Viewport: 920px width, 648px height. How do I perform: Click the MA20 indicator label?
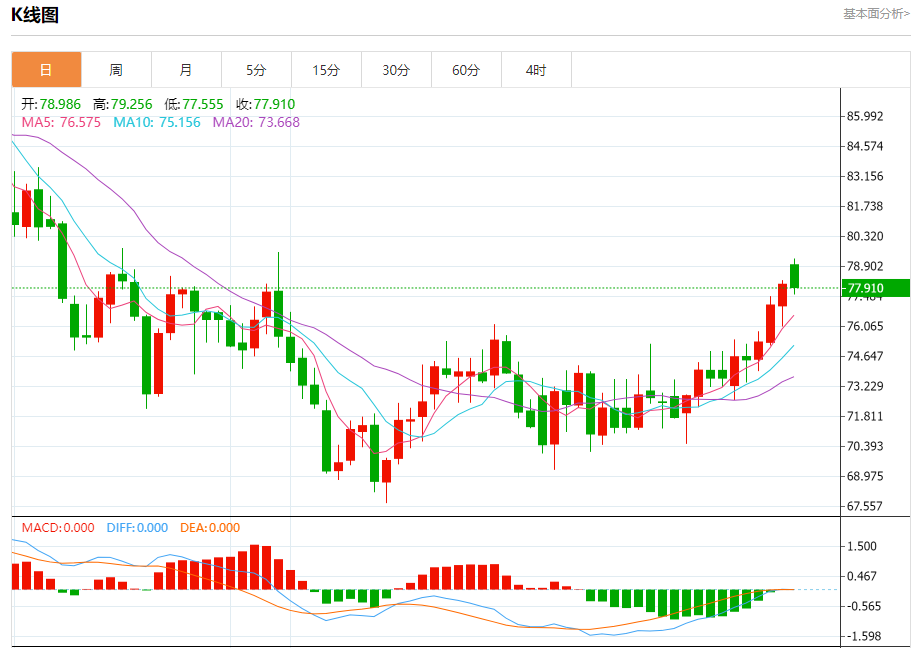[x=256, y=122]
